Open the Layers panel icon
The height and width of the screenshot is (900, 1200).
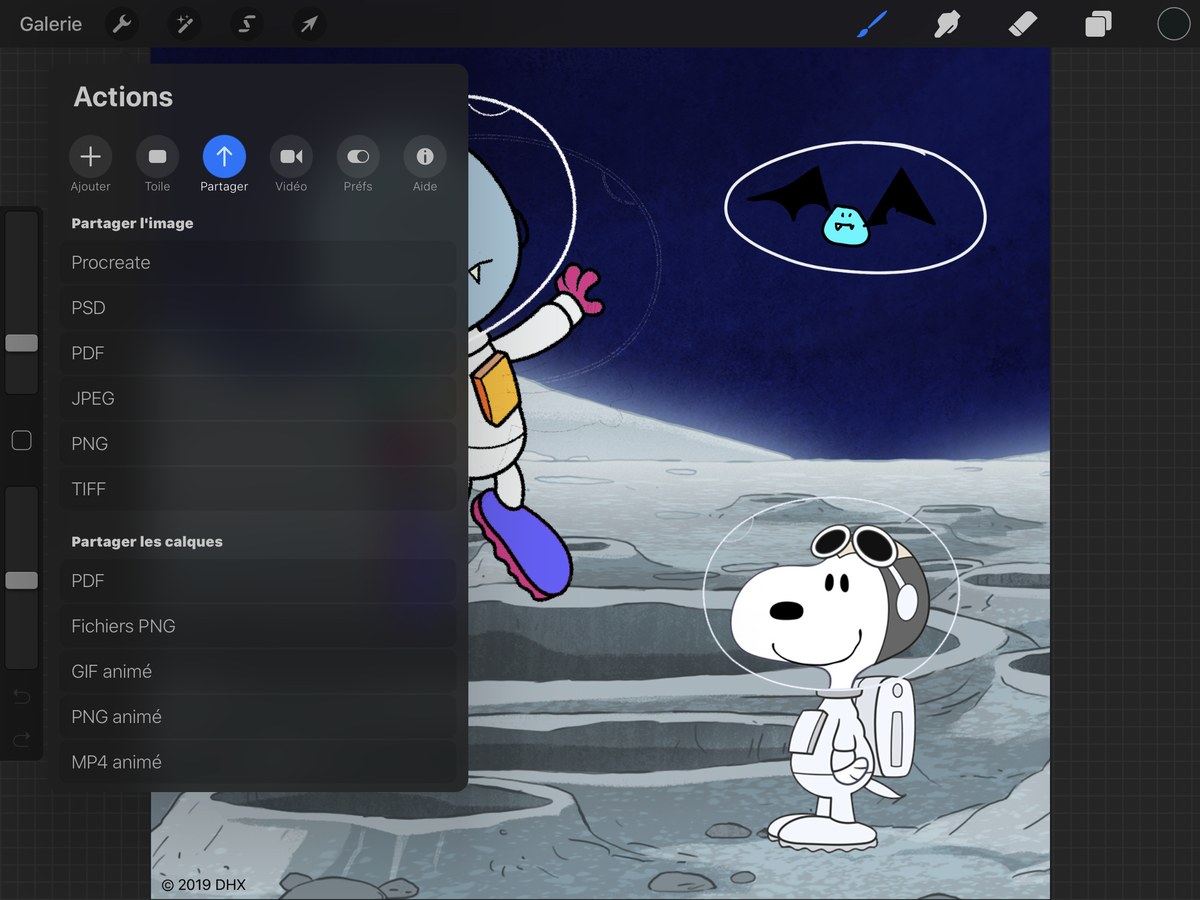[1098, 24]
